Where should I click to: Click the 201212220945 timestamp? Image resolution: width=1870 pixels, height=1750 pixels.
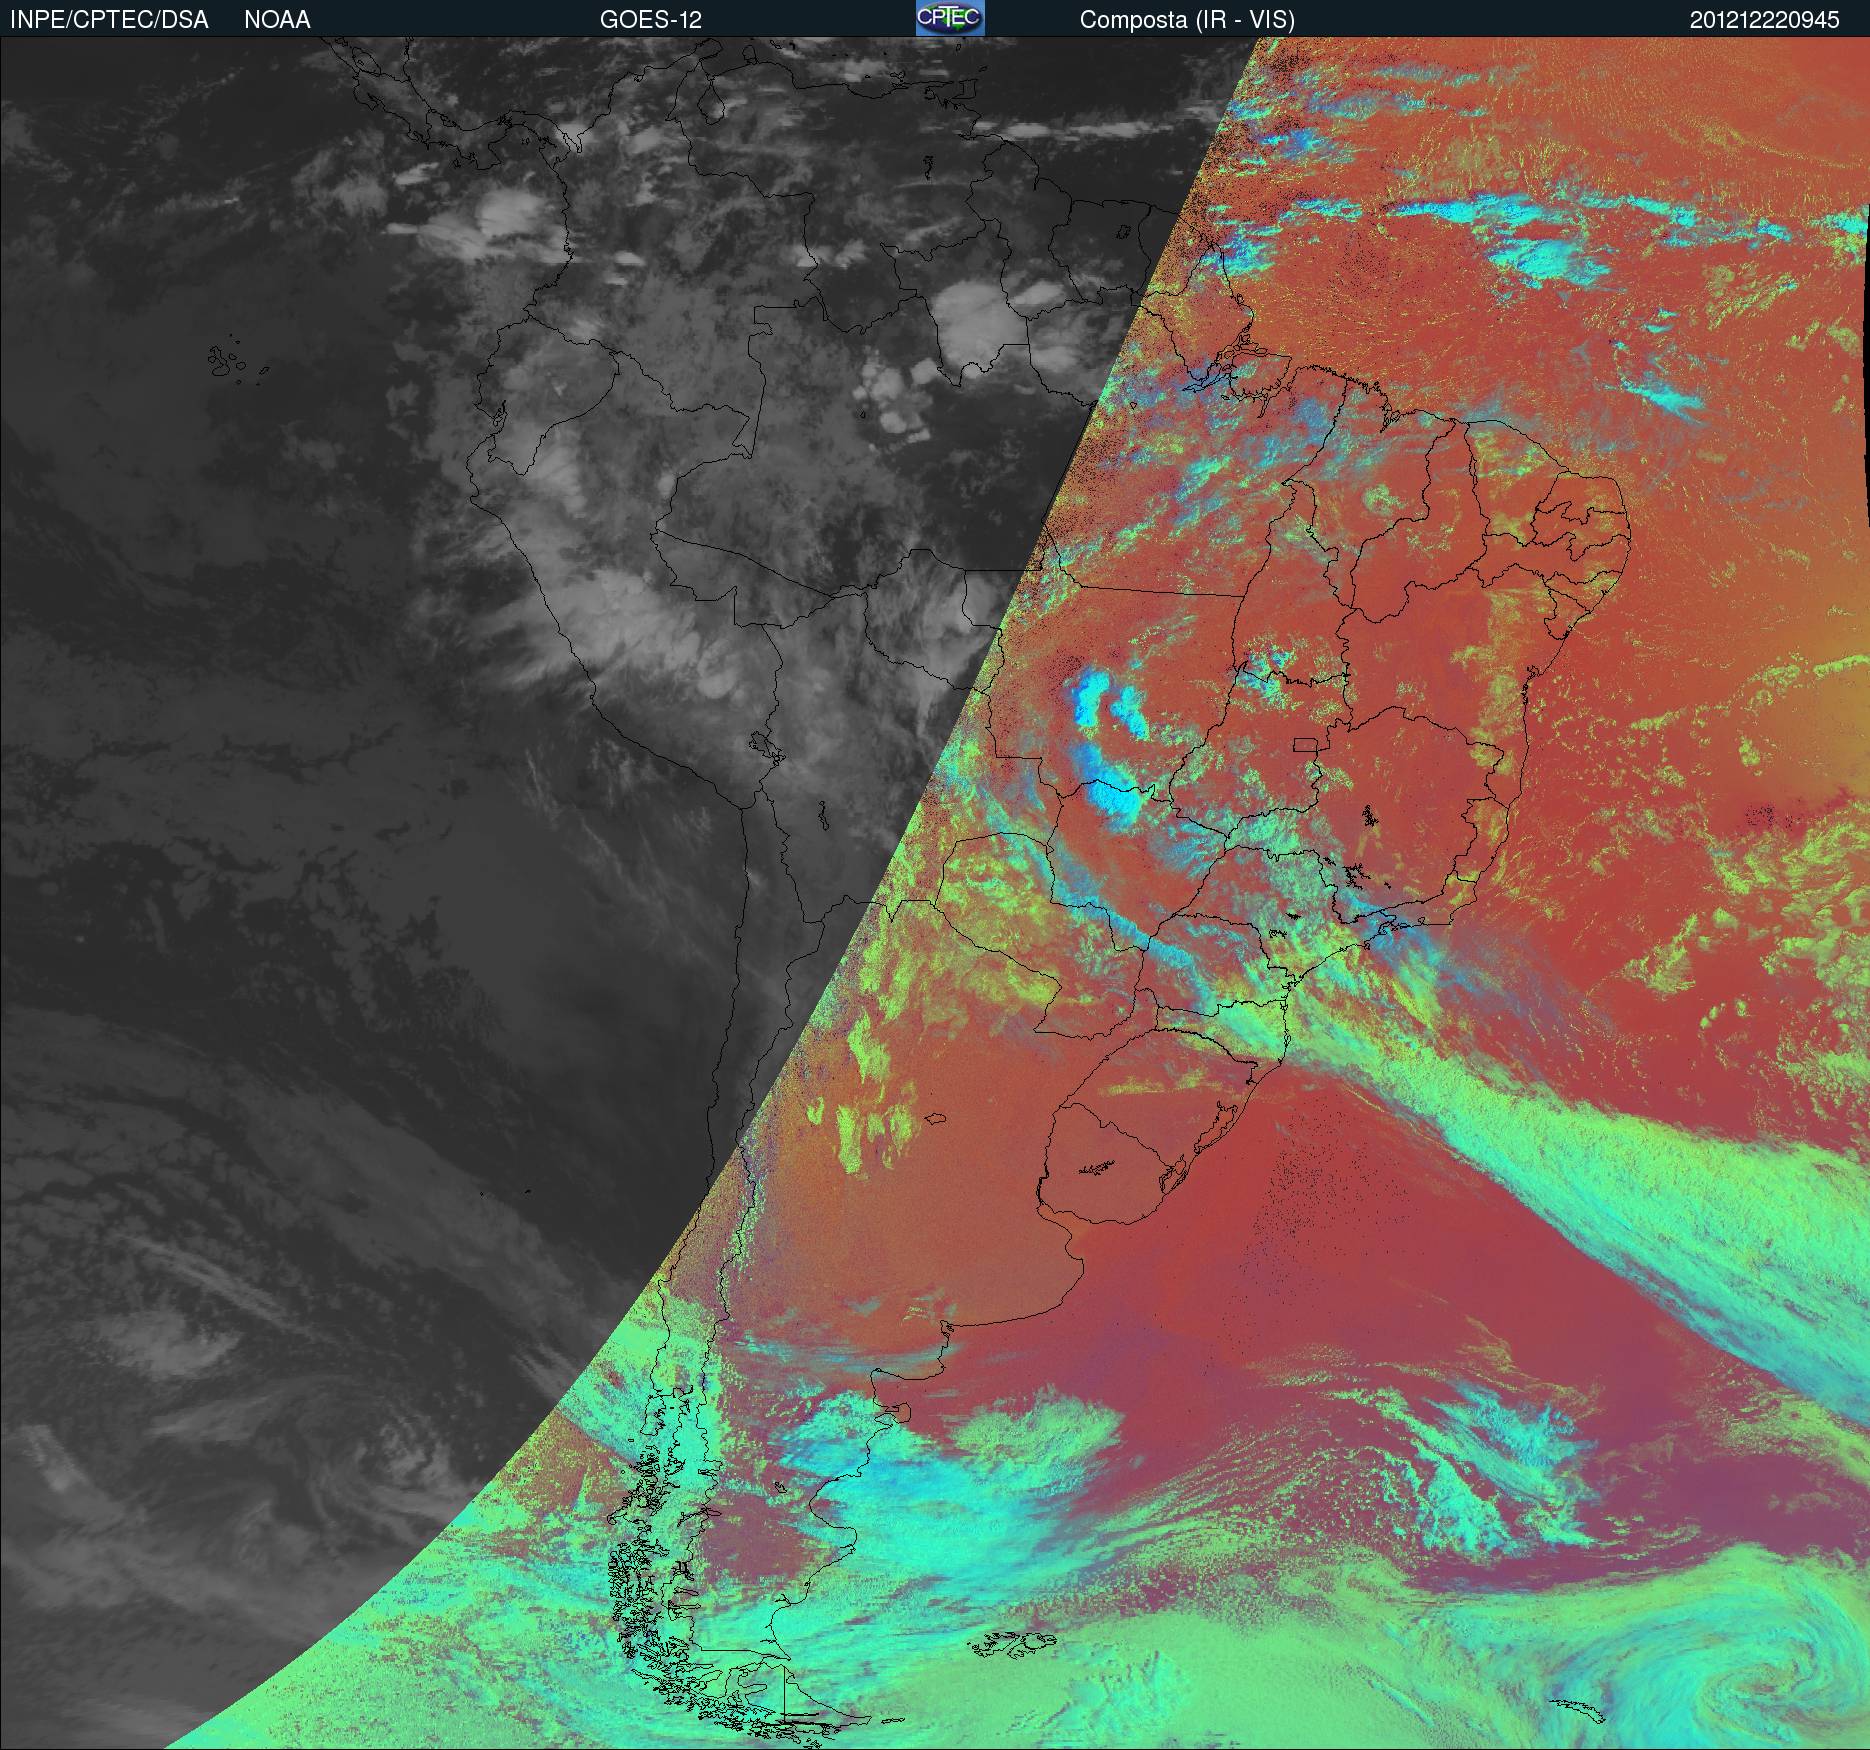(1764, 20)
